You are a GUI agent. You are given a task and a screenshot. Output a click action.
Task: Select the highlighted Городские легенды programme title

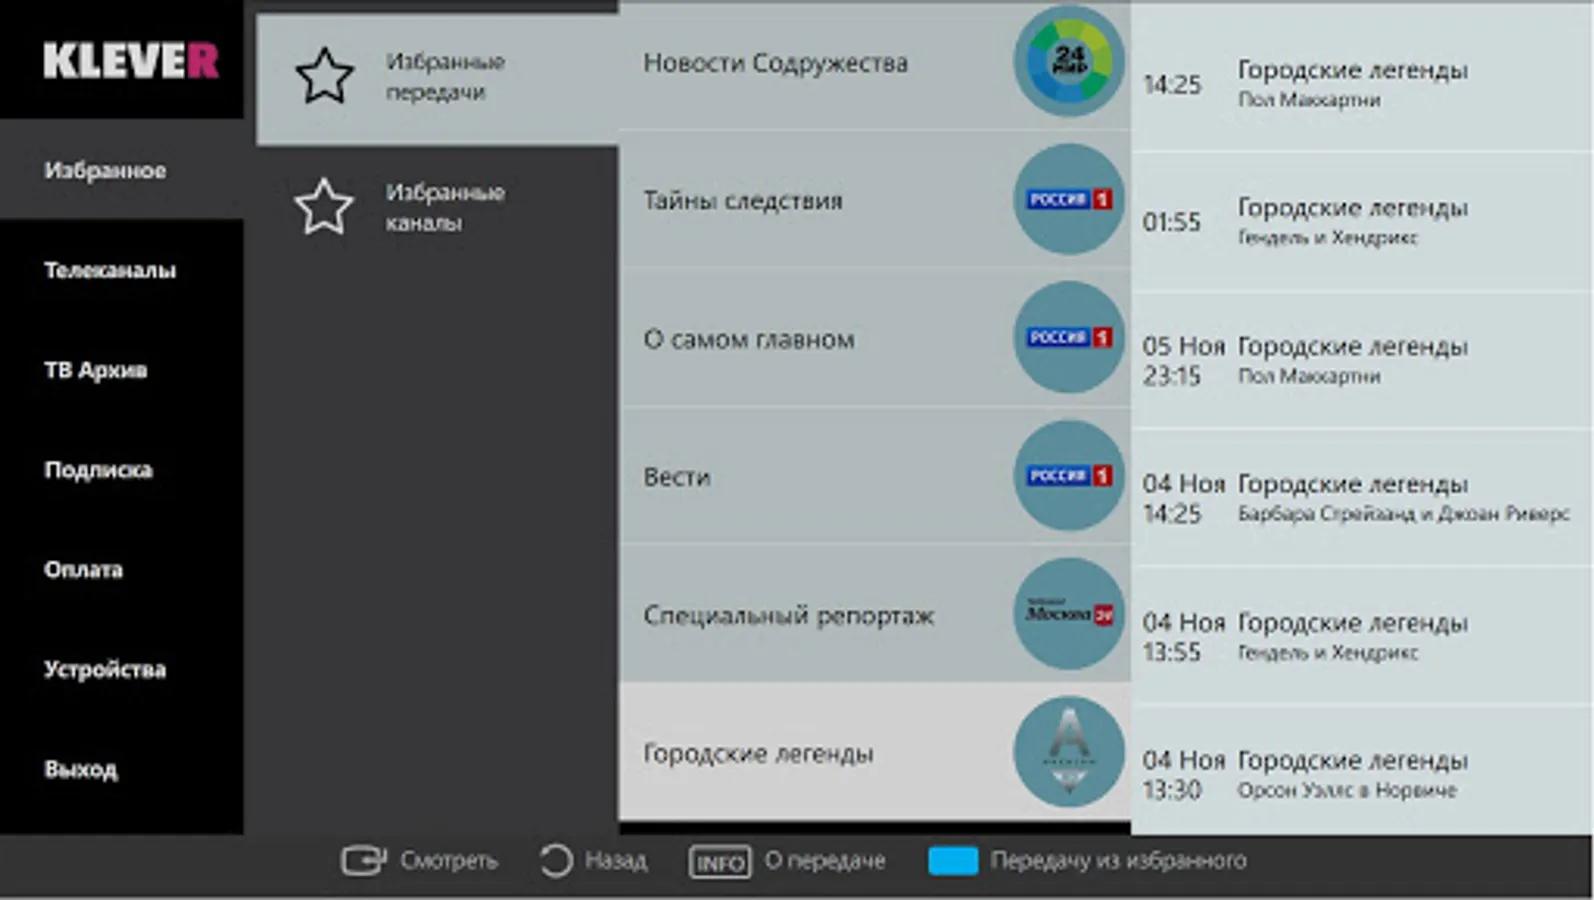click(758, 753)
